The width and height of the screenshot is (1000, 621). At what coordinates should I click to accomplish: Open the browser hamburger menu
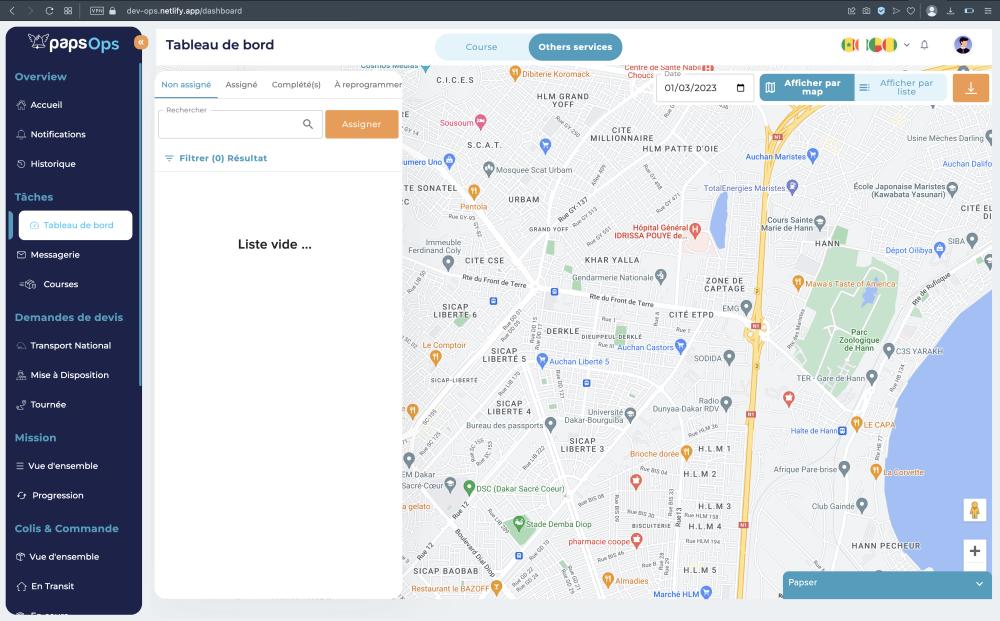988,11
